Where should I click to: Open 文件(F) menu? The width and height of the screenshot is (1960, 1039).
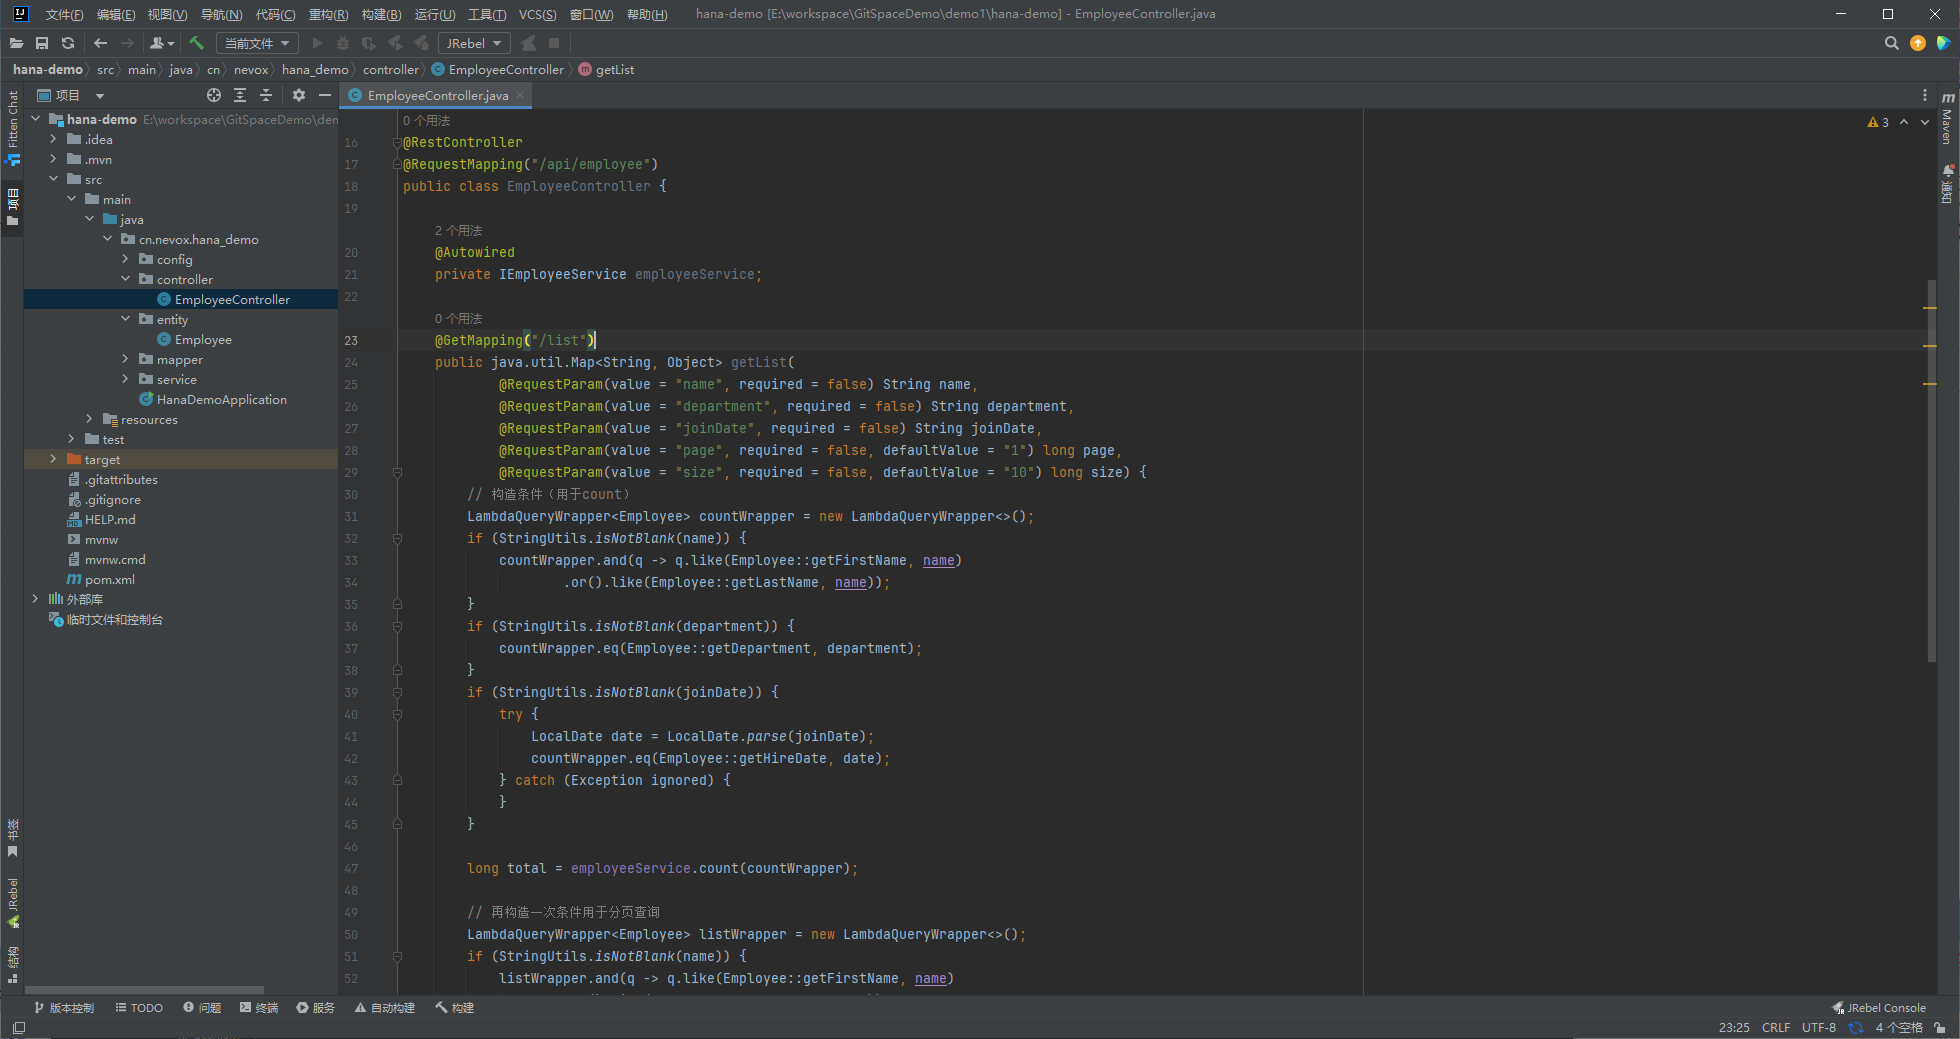point(64,14)
